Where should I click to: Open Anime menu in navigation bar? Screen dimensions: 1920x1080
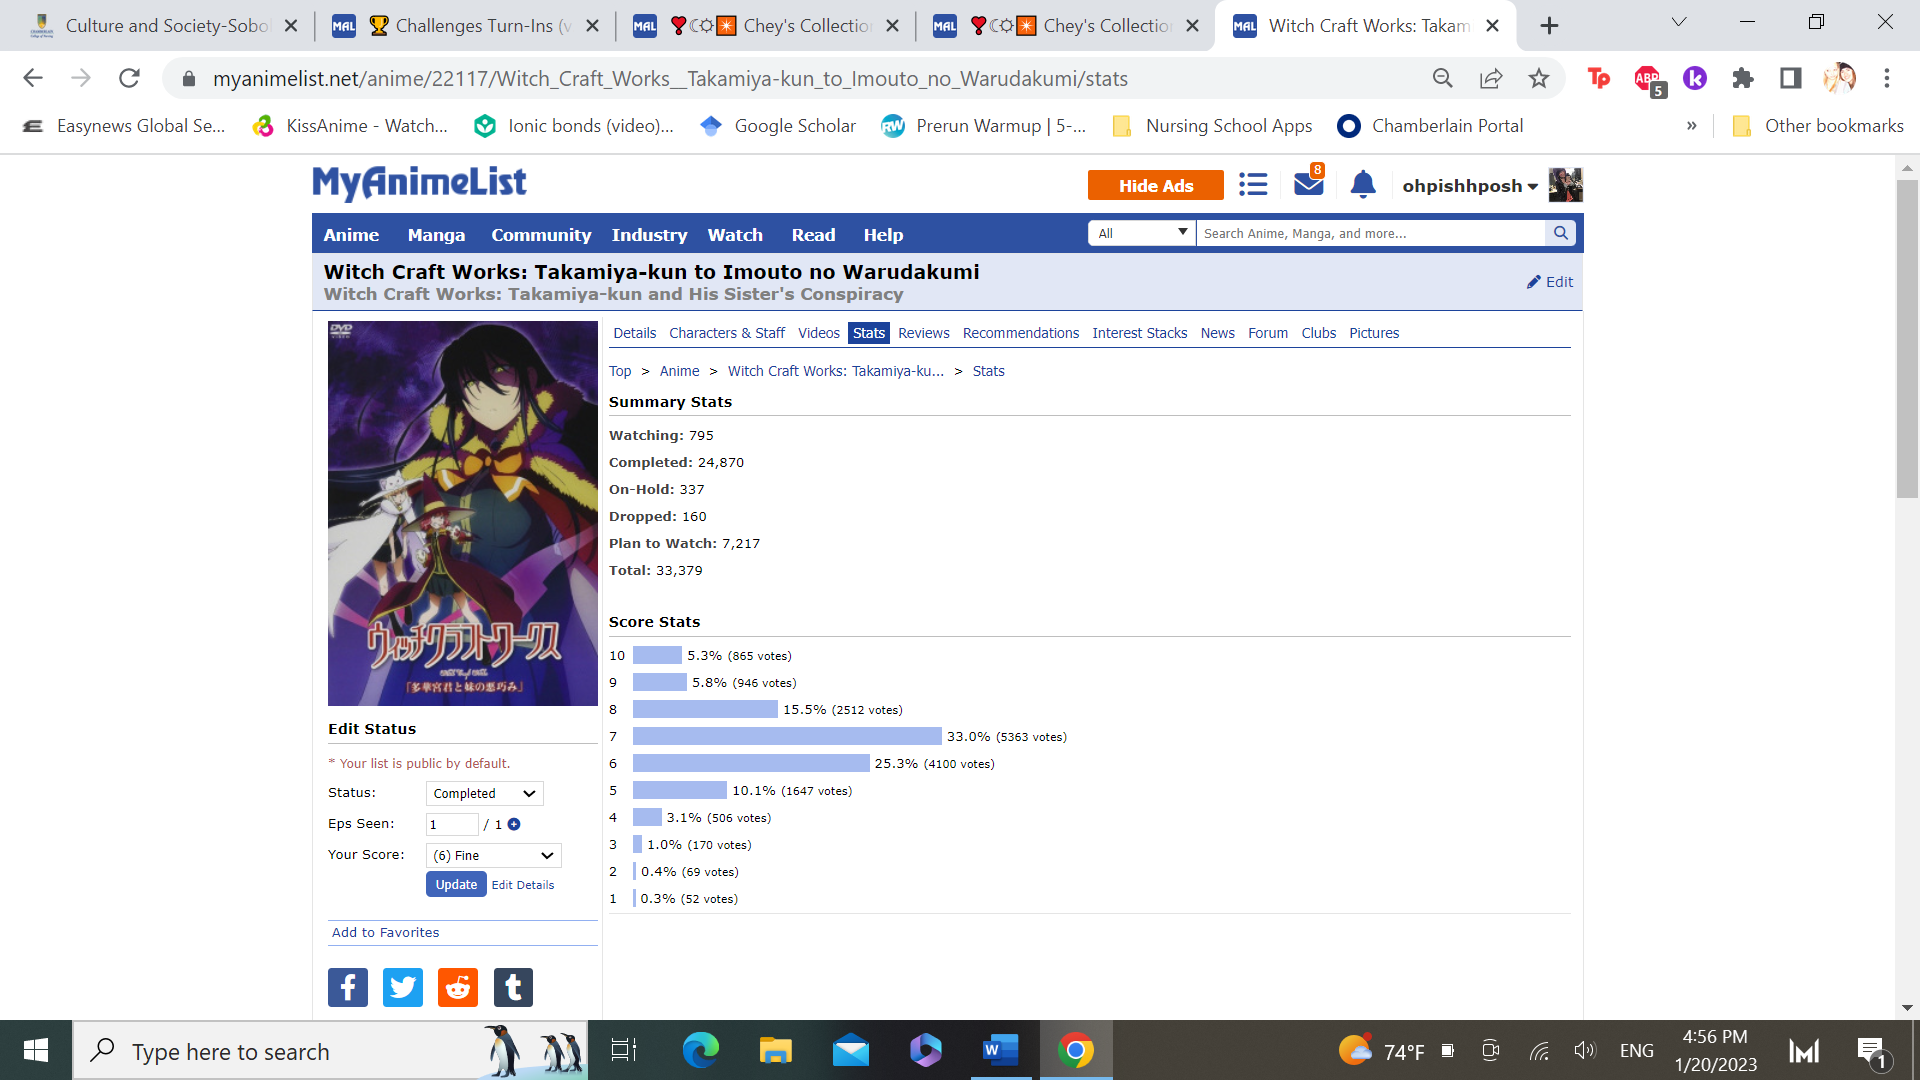pyautogui.click(x=351, y=235)
